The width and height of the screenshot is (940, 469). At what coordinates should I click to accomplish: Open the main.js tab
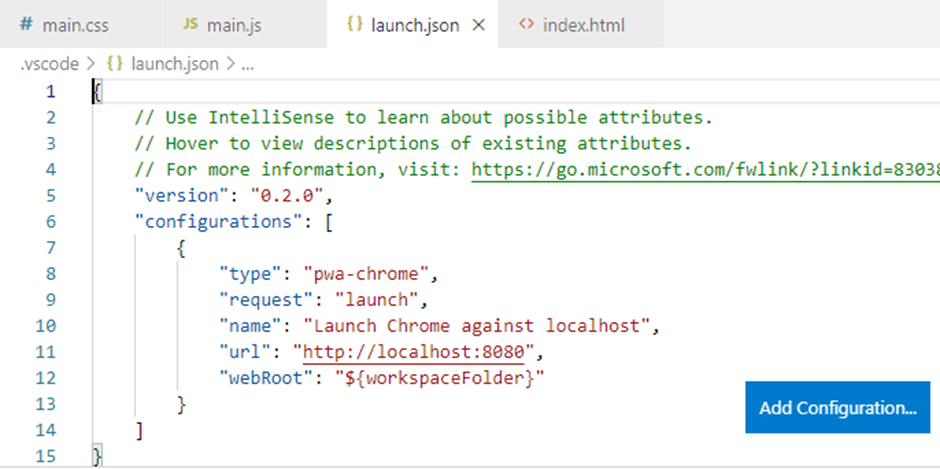245,25
